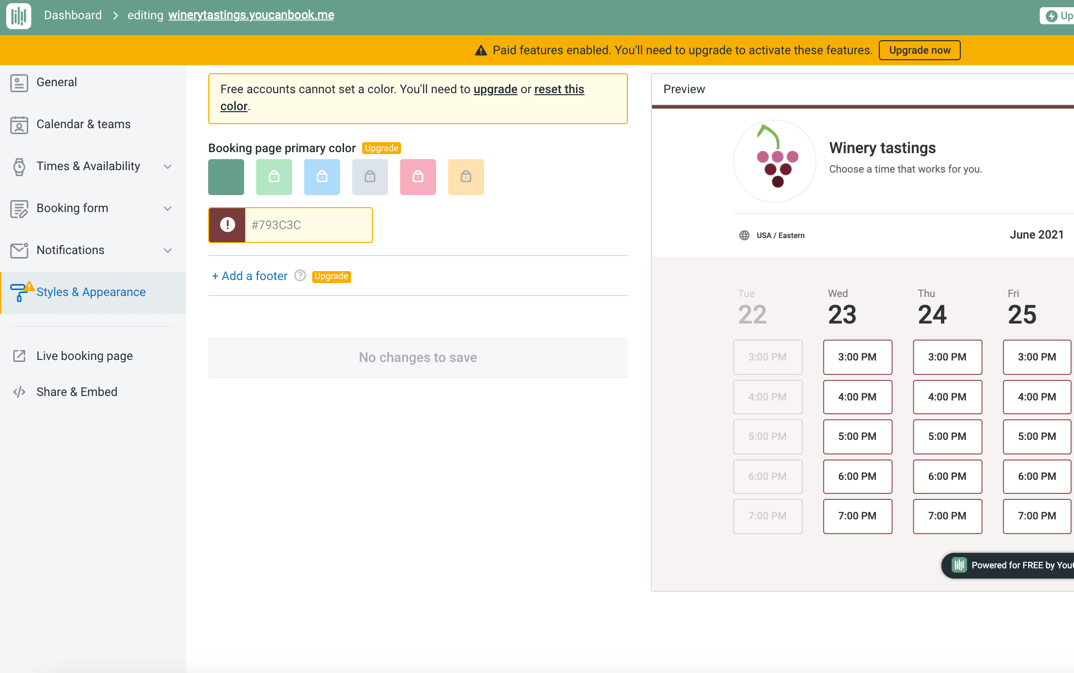Click the exclamation icon in the hex color field
Screen dimensions: 1074x673
pos(227,225)
